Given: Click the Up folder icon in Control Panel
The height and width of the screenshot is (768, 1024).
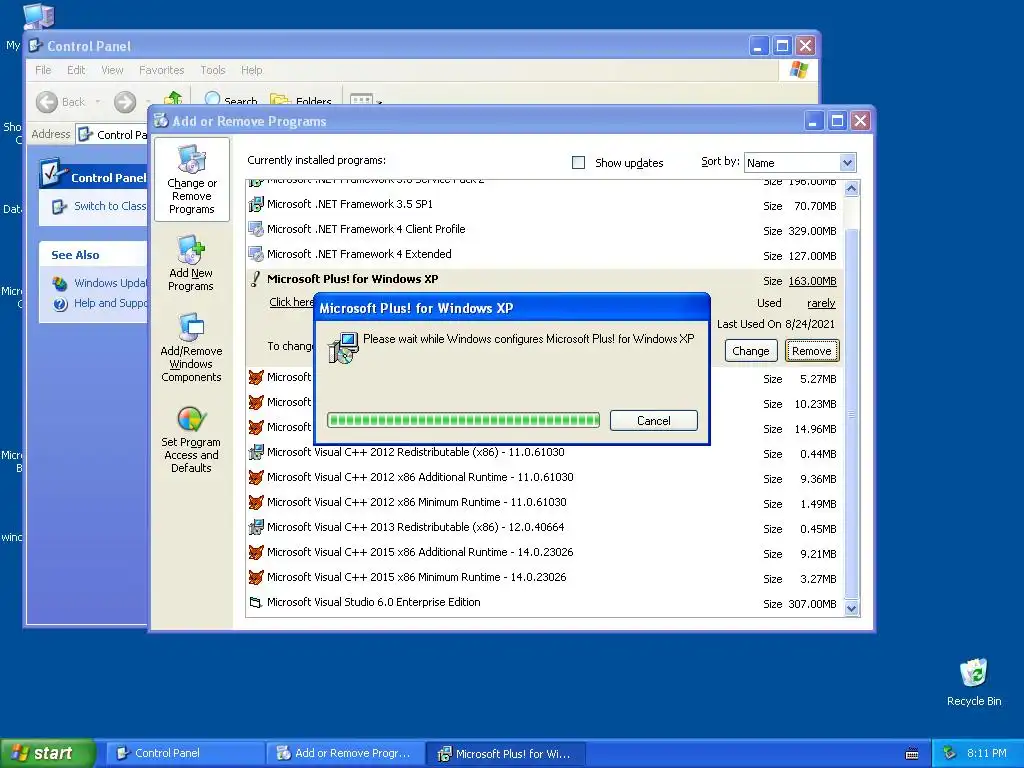Looking at the screenshot, I should click(172, 98).
